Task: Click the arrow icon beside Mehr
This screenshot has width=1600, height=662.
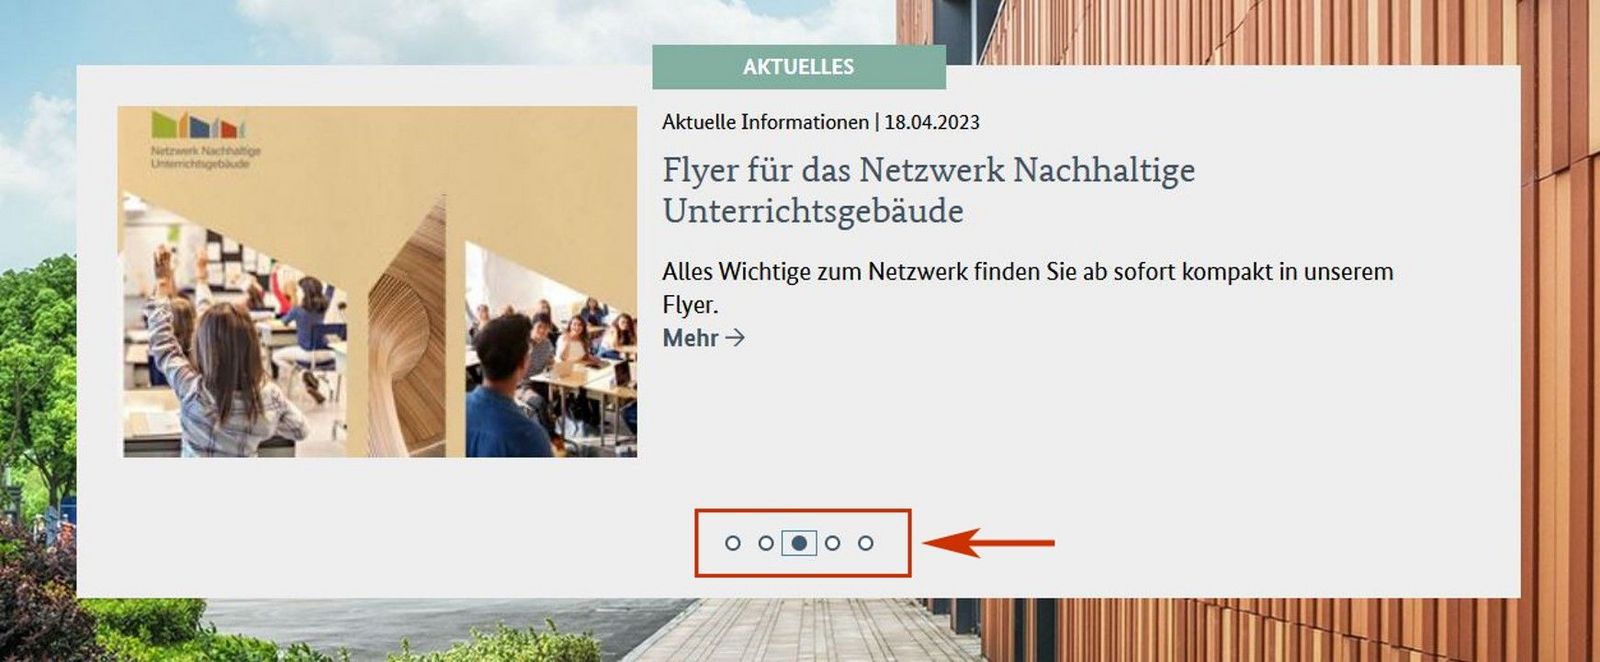Action: coord(735,338)
